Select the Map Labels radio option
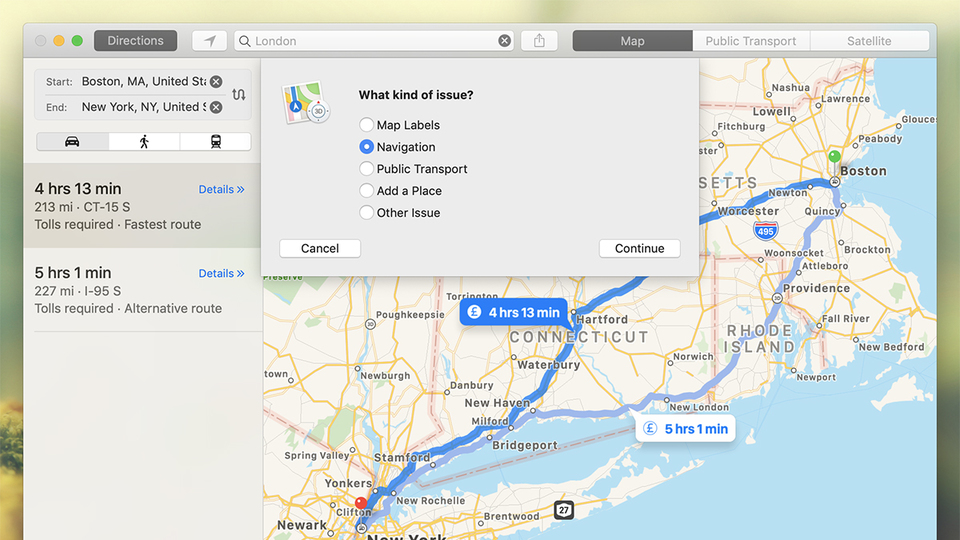This screenshot has height=540, width=960. (x=366, y=125)
